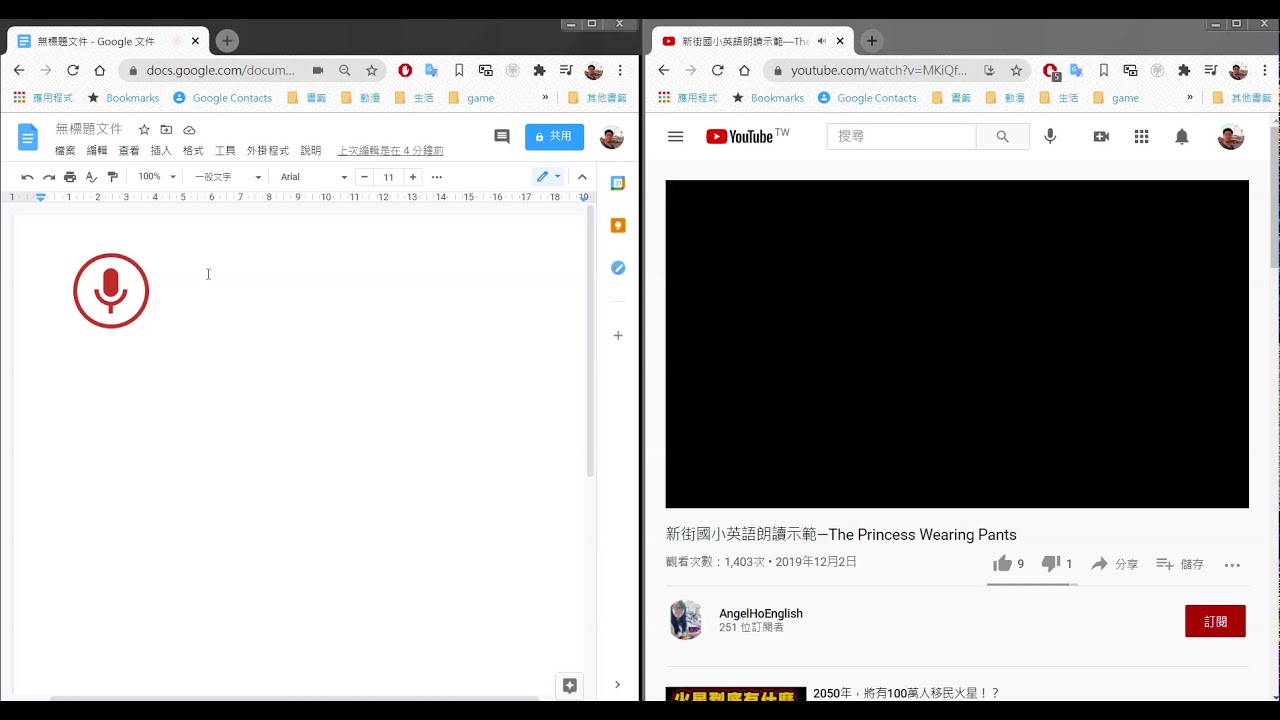
Task: Click the YouTube voice search microphone
Action: tap(1050, 137)
